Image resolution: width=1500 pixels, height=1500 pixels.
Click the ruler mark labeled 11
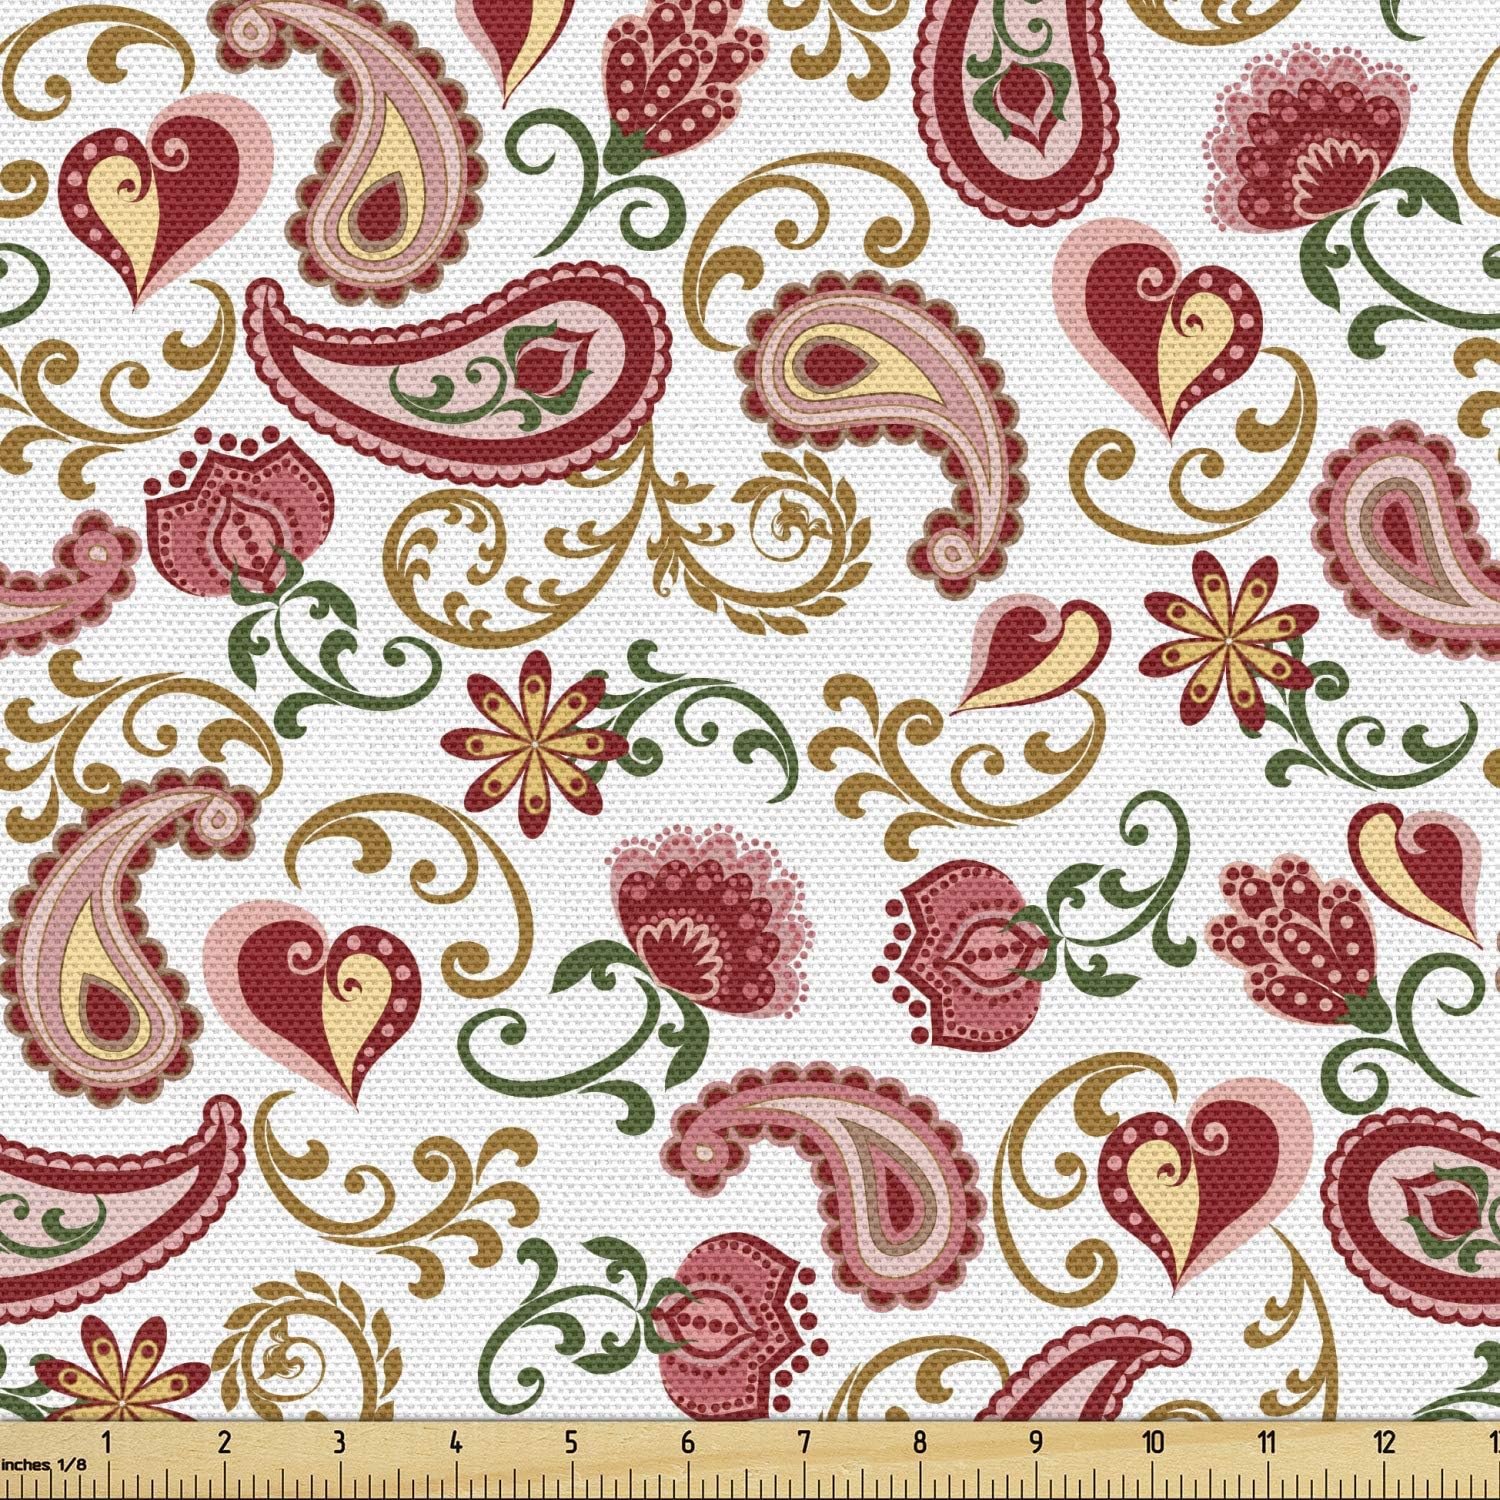coord(1268,1442)
